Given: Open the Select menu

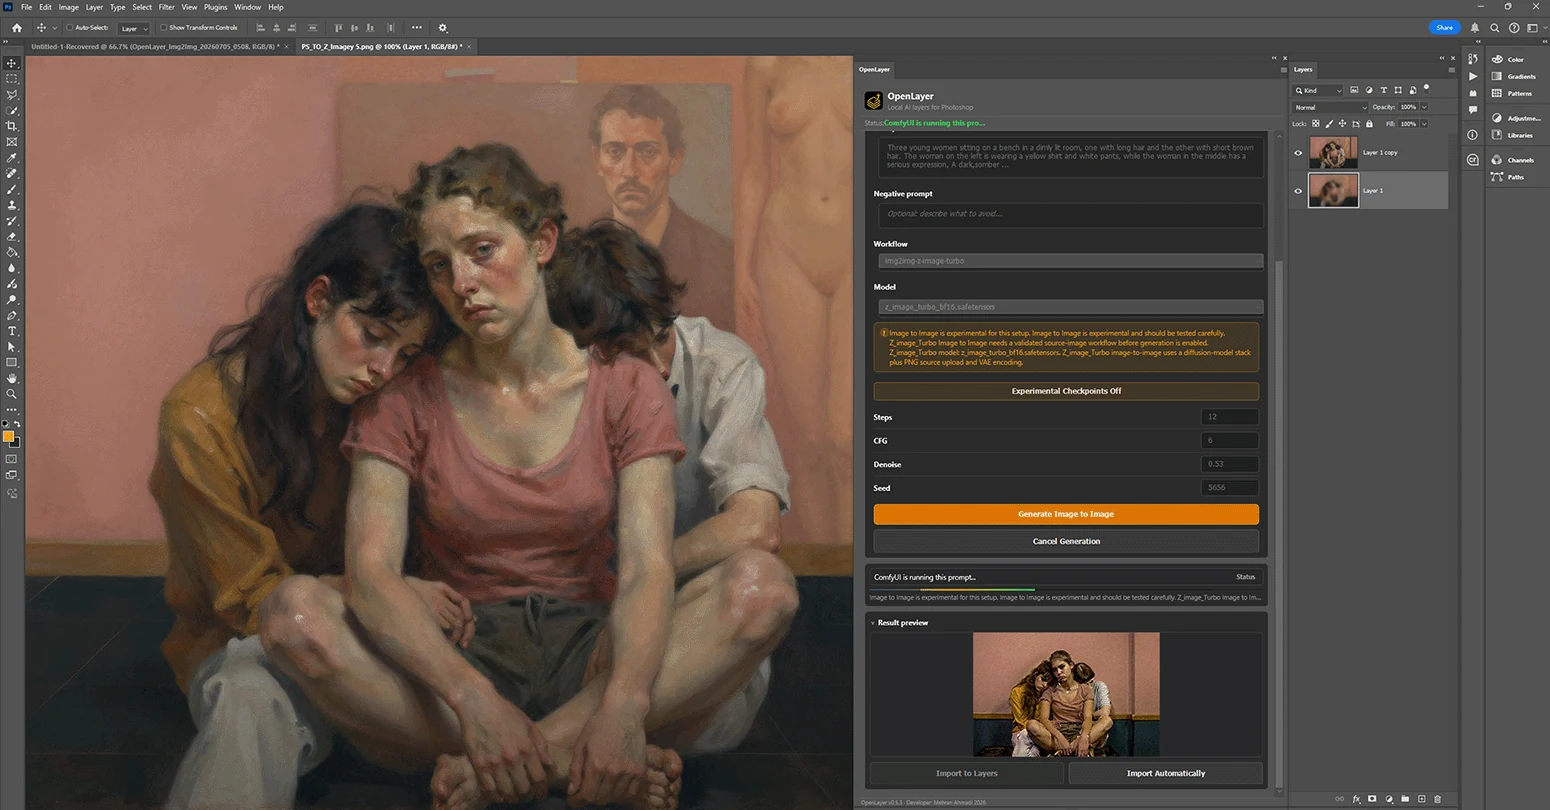Looking at the screenshot, I should coord(142,7).
